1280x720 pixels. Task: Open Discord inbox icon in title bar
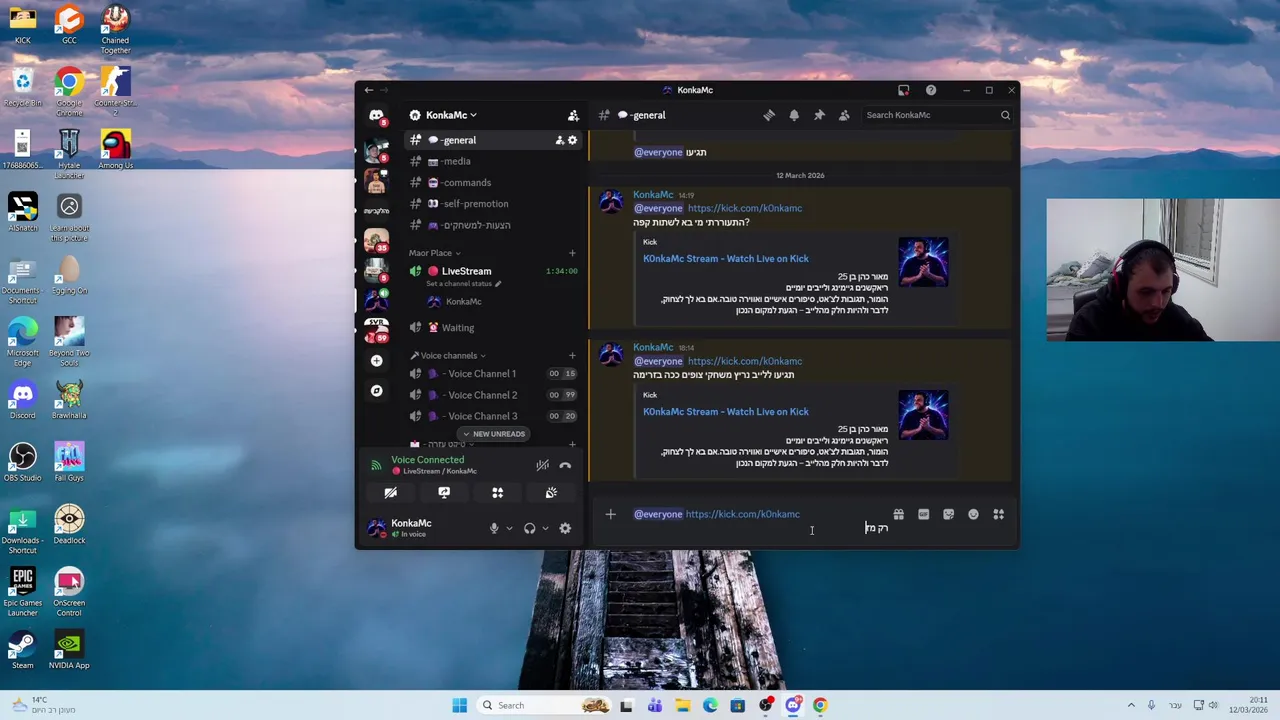pos(903,90)
